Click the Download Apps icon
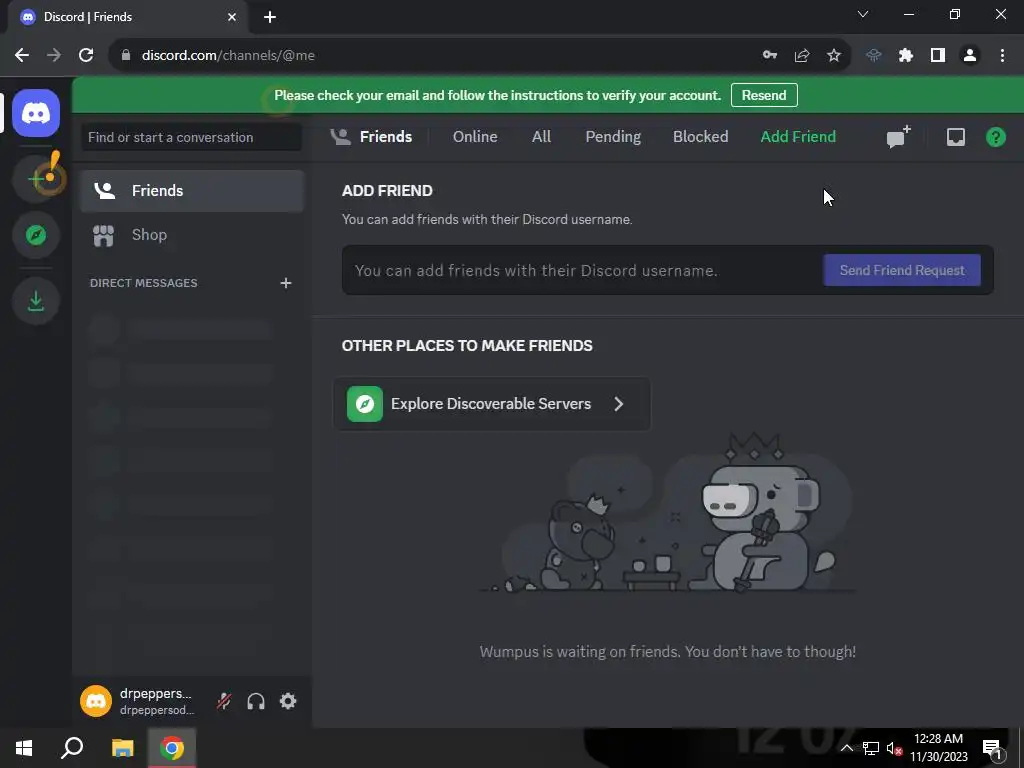1024x768 pixels. 36,300
